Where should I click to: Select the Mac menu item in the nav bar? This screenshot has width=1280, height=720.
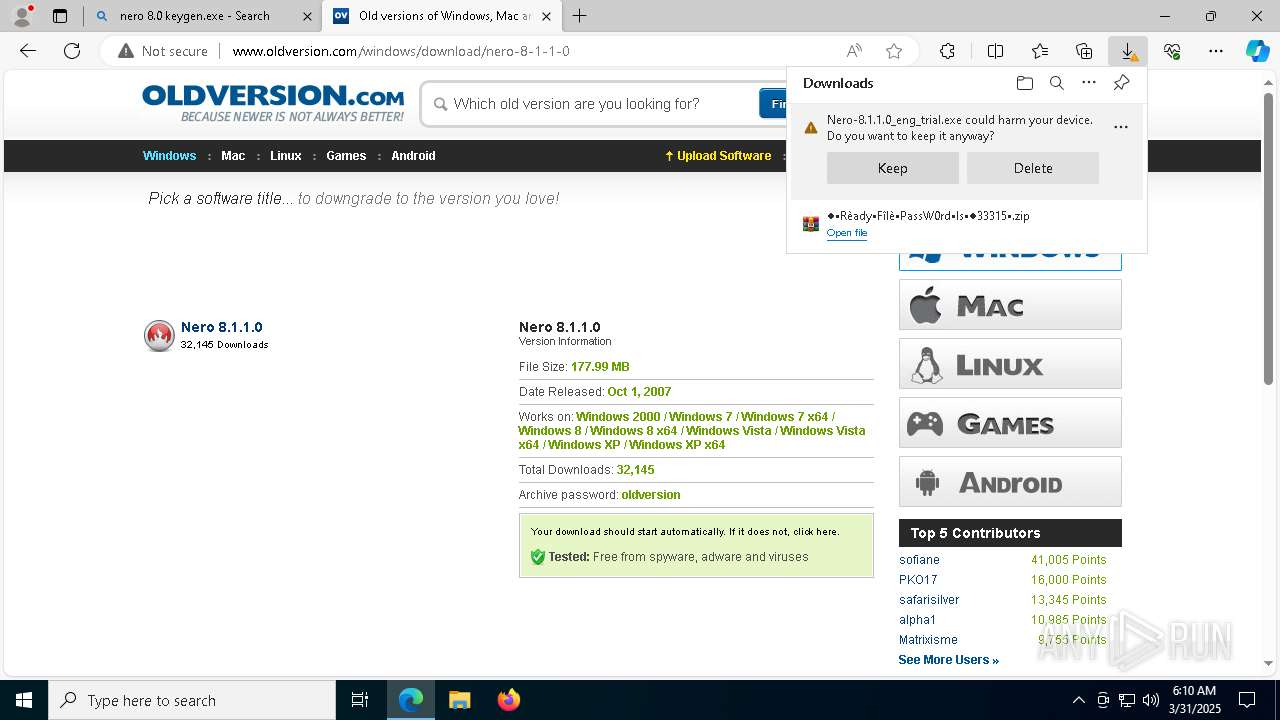[233, 156]
